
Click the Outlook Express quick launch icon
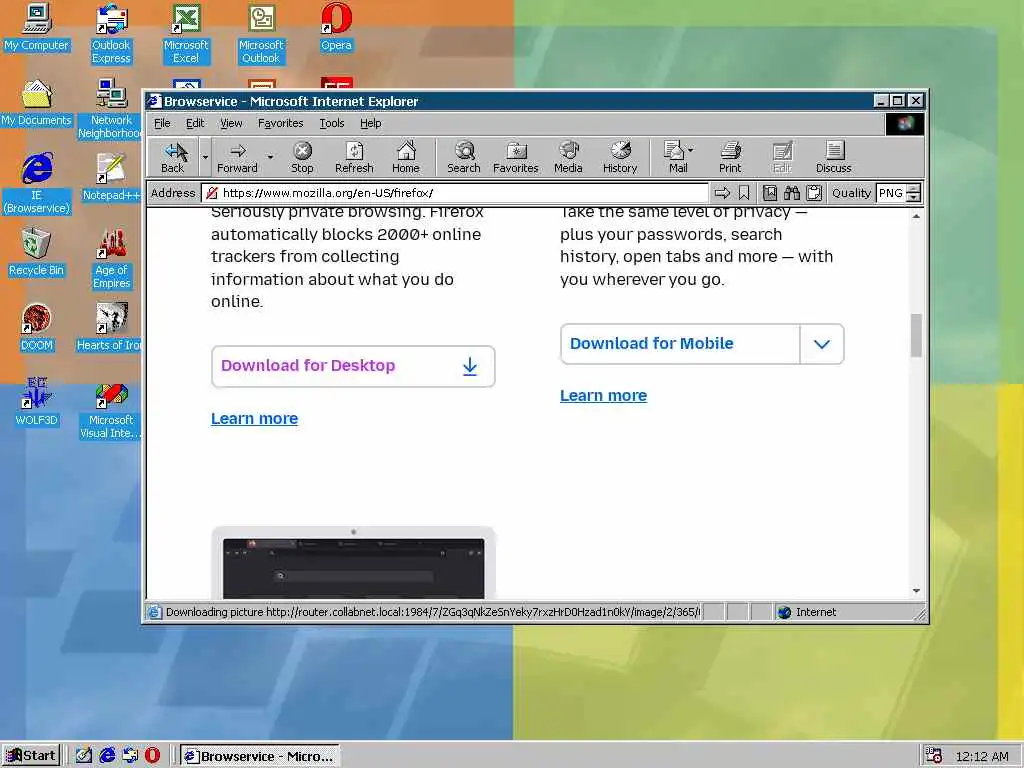click(x=130, y=756)
